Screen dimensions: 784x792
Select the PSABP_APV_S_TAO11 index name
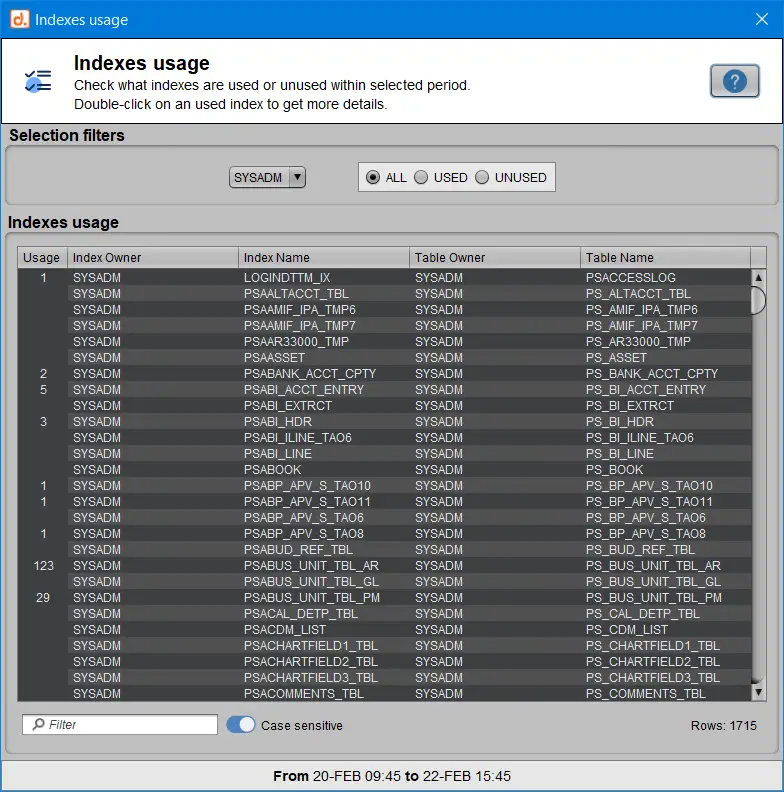coord(307,502)
